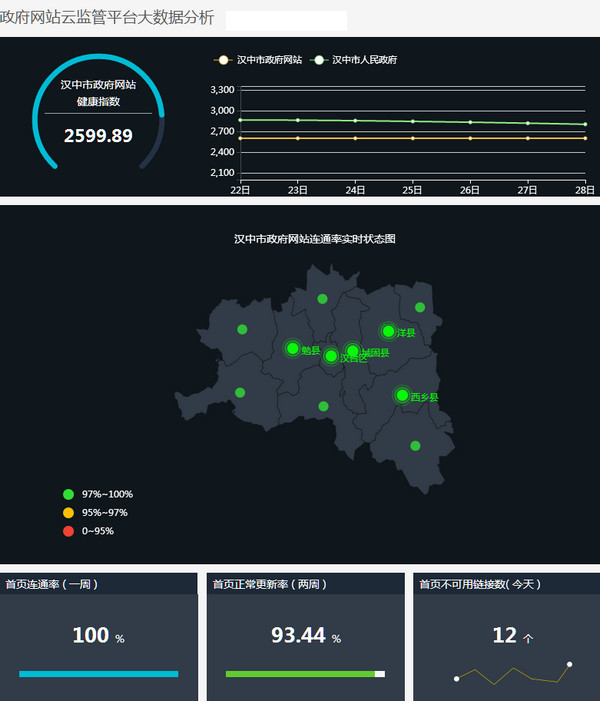600x701 pixels.
Task: Select the 西乡县 map marker
Action: (x=402, y=396)
